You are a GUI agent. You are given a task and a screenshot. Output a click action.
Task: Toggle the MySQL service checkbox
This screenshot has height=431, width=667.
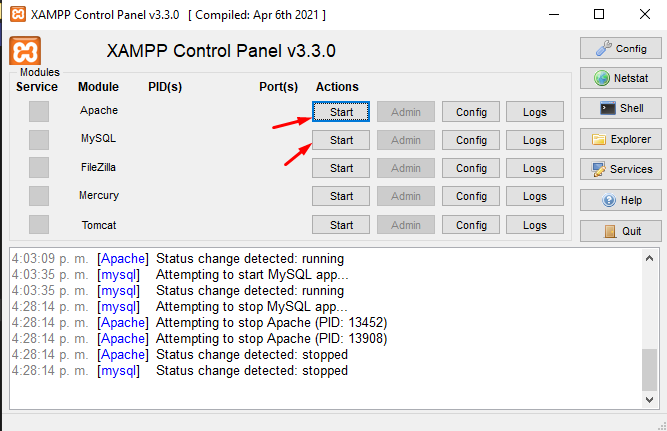point(39,139)
